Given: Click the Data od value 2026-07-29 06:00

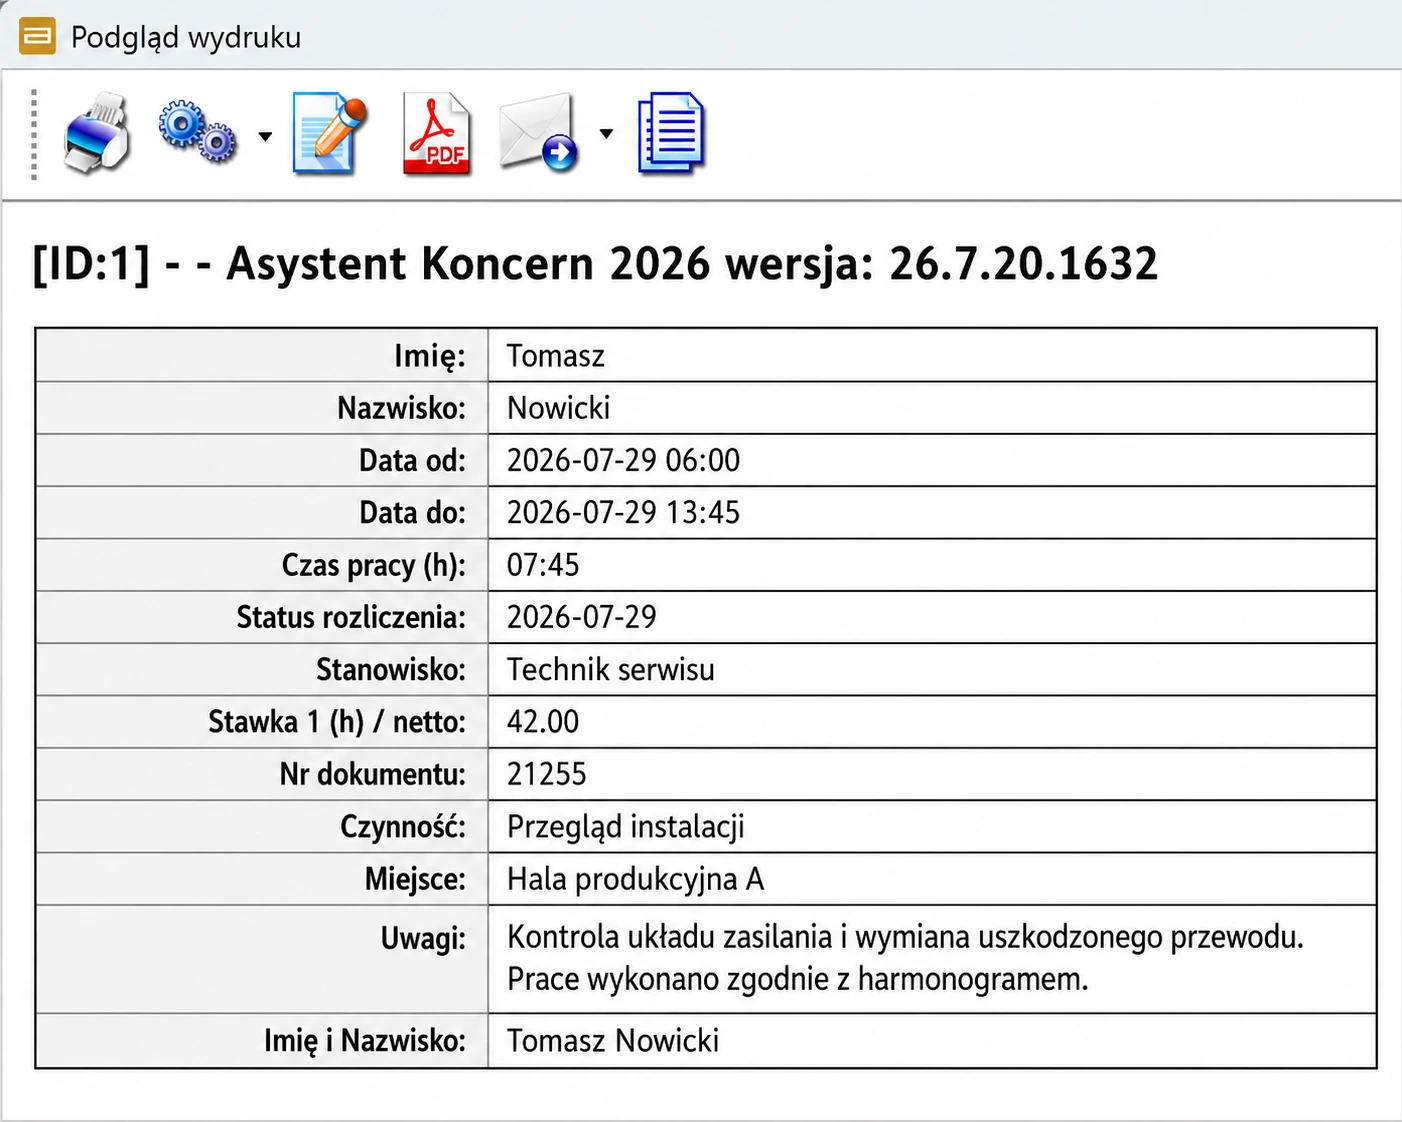Looking at the screenshot, I should coord(624,460).
